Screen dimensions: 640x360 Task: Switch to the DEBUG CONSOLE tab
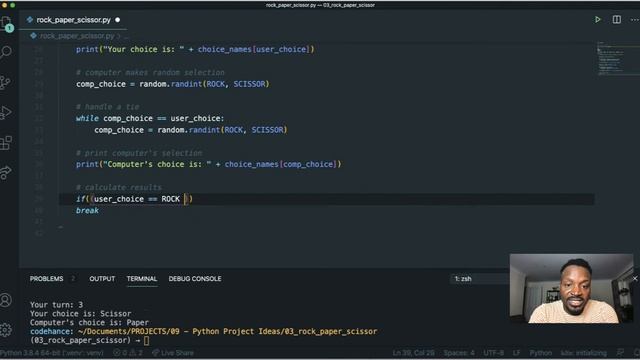(195, 279)
